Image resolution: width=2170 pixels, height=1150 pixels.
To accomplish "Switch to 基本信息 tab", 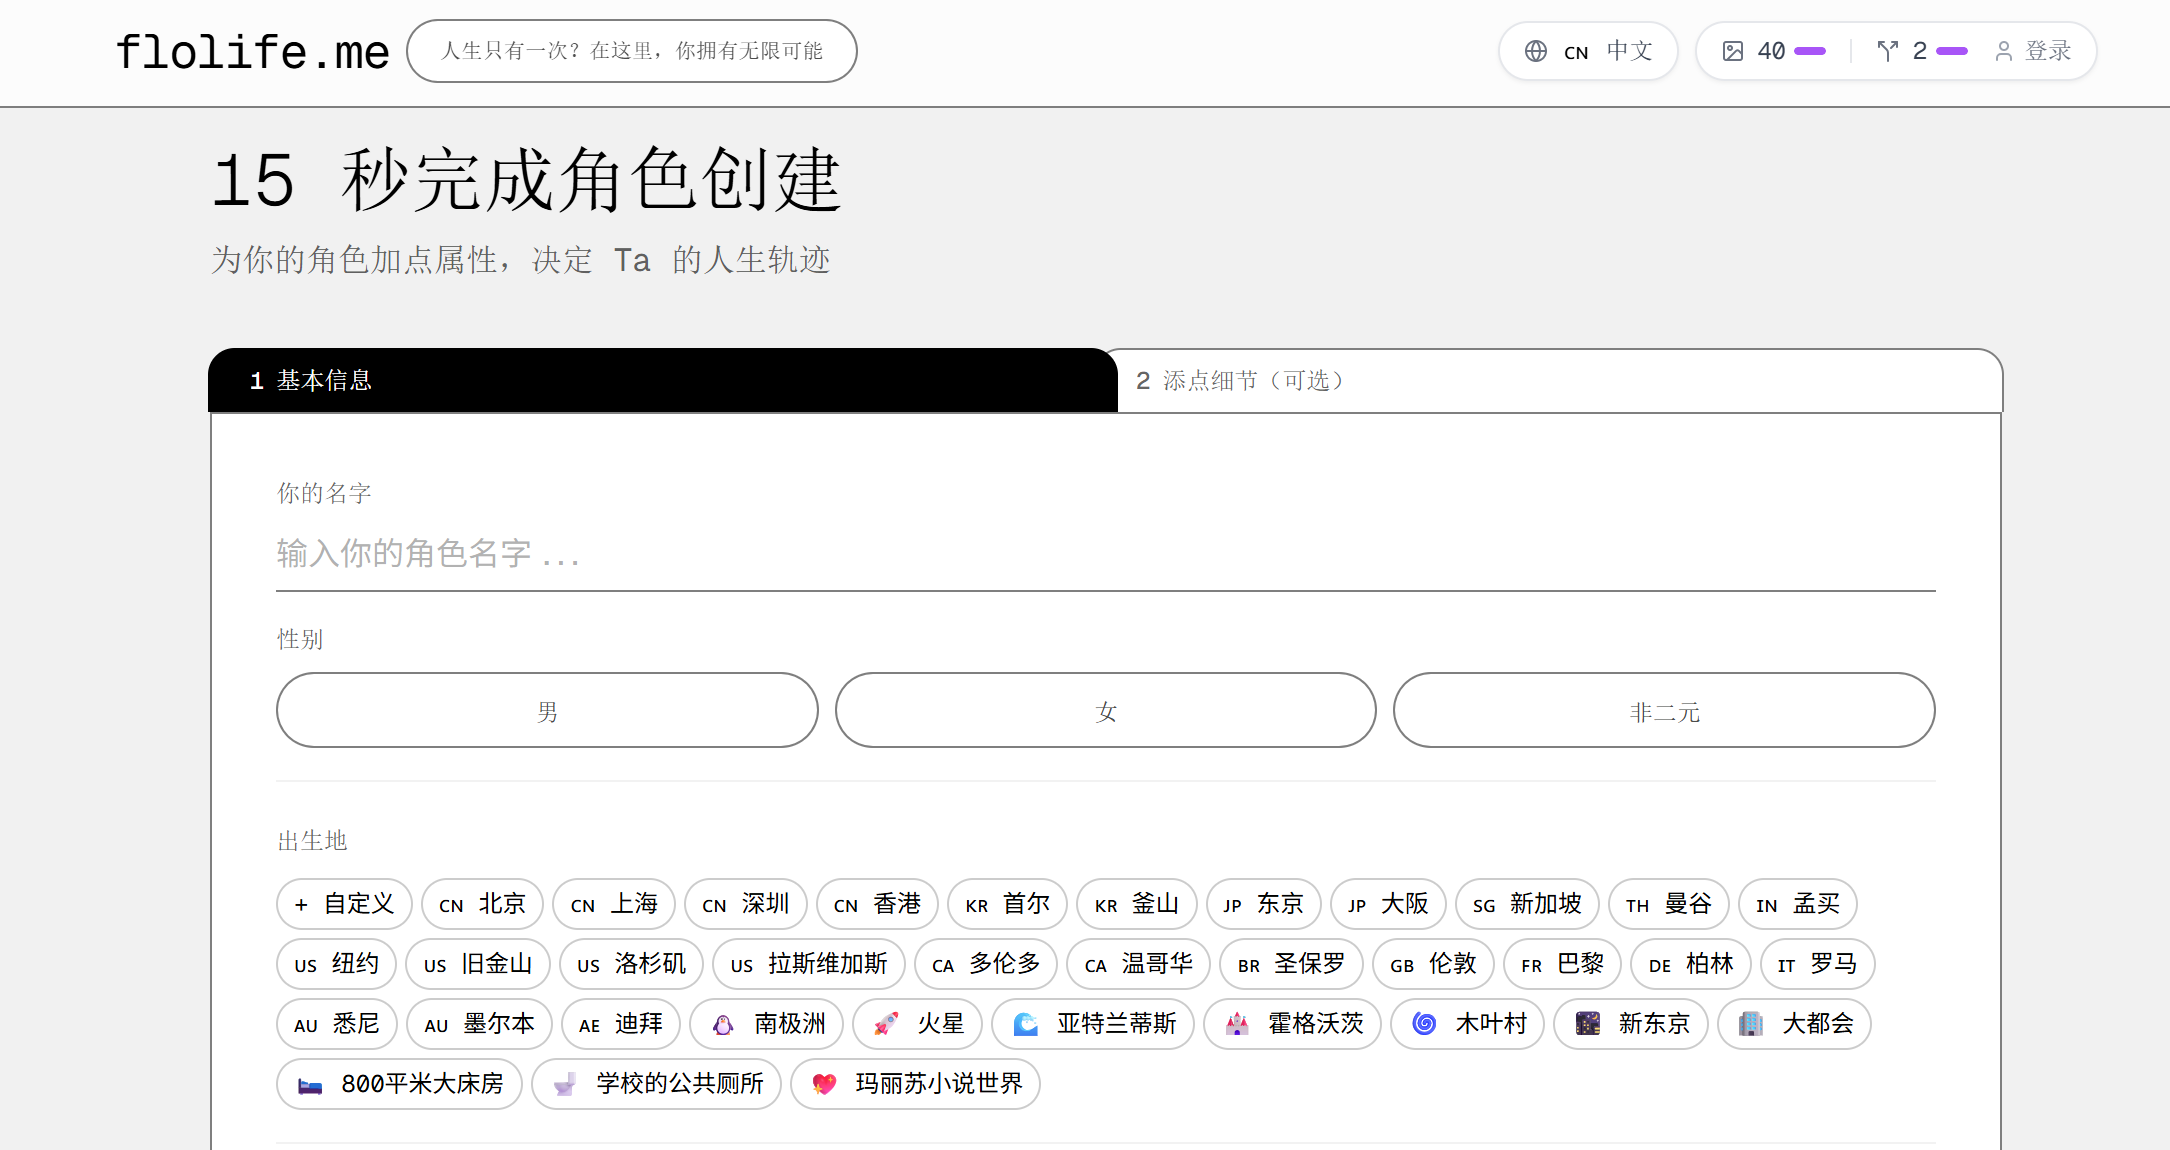I will pos(662,381).
